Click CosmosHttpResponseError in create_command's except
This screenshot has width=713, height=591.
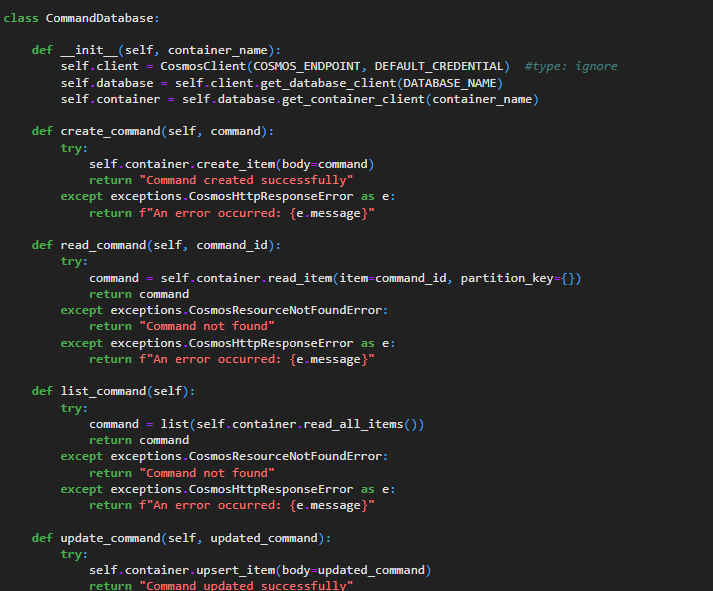point(271,196)
